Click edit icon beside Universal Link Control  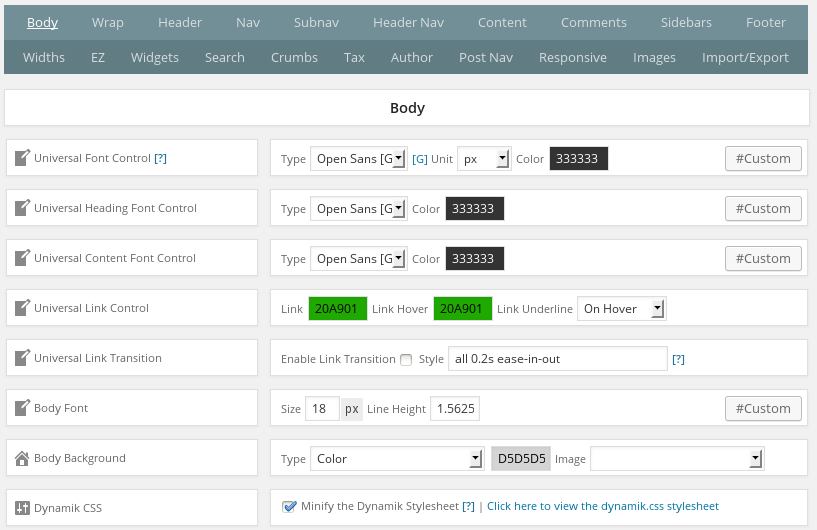point(22,308)
